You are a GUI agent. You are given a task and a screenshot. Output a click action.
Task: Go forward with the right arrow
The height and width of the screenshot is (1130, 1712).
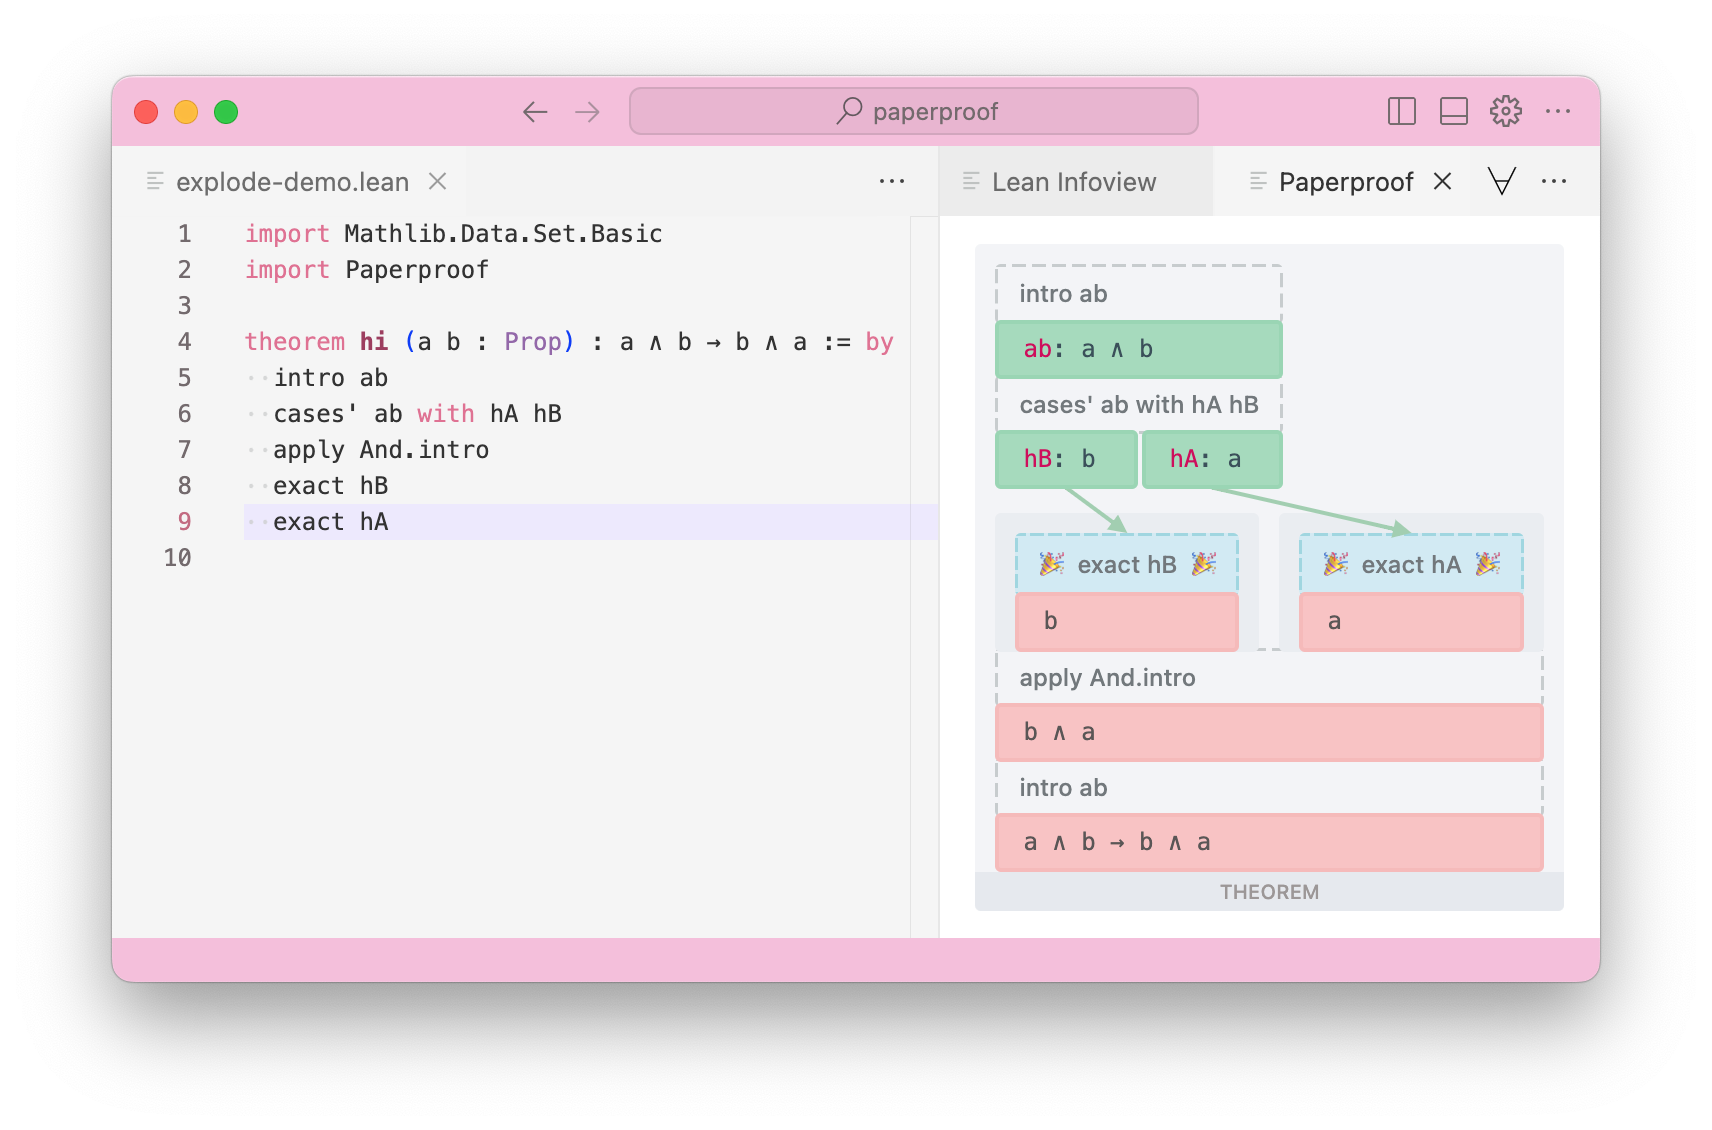(587, 112)
